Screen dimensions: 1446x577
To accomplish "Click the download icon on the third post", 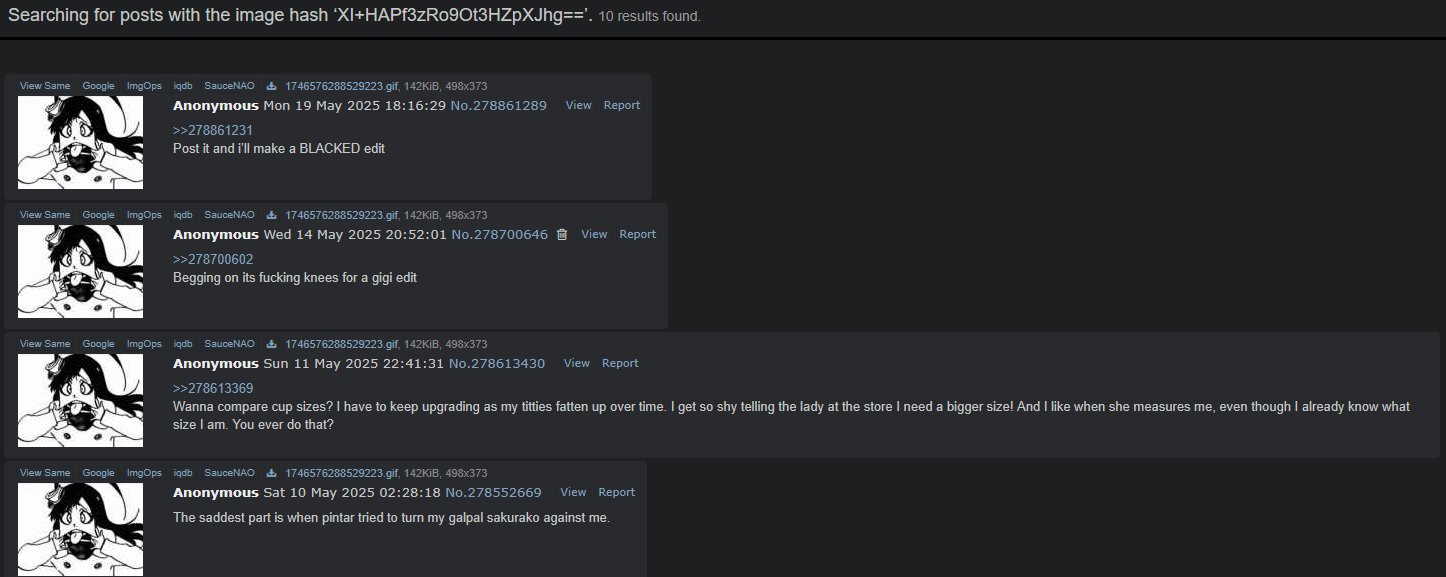I will pos(271,344).
